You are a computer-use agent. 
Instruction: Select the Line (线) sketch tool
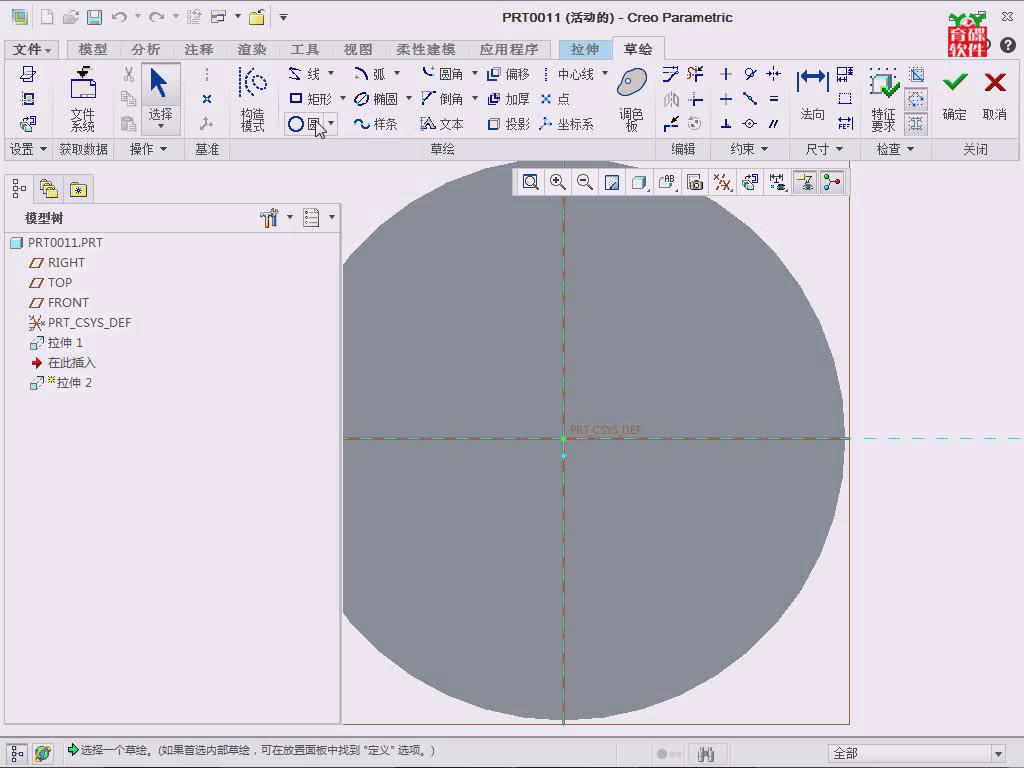click(x=304, y=74)
